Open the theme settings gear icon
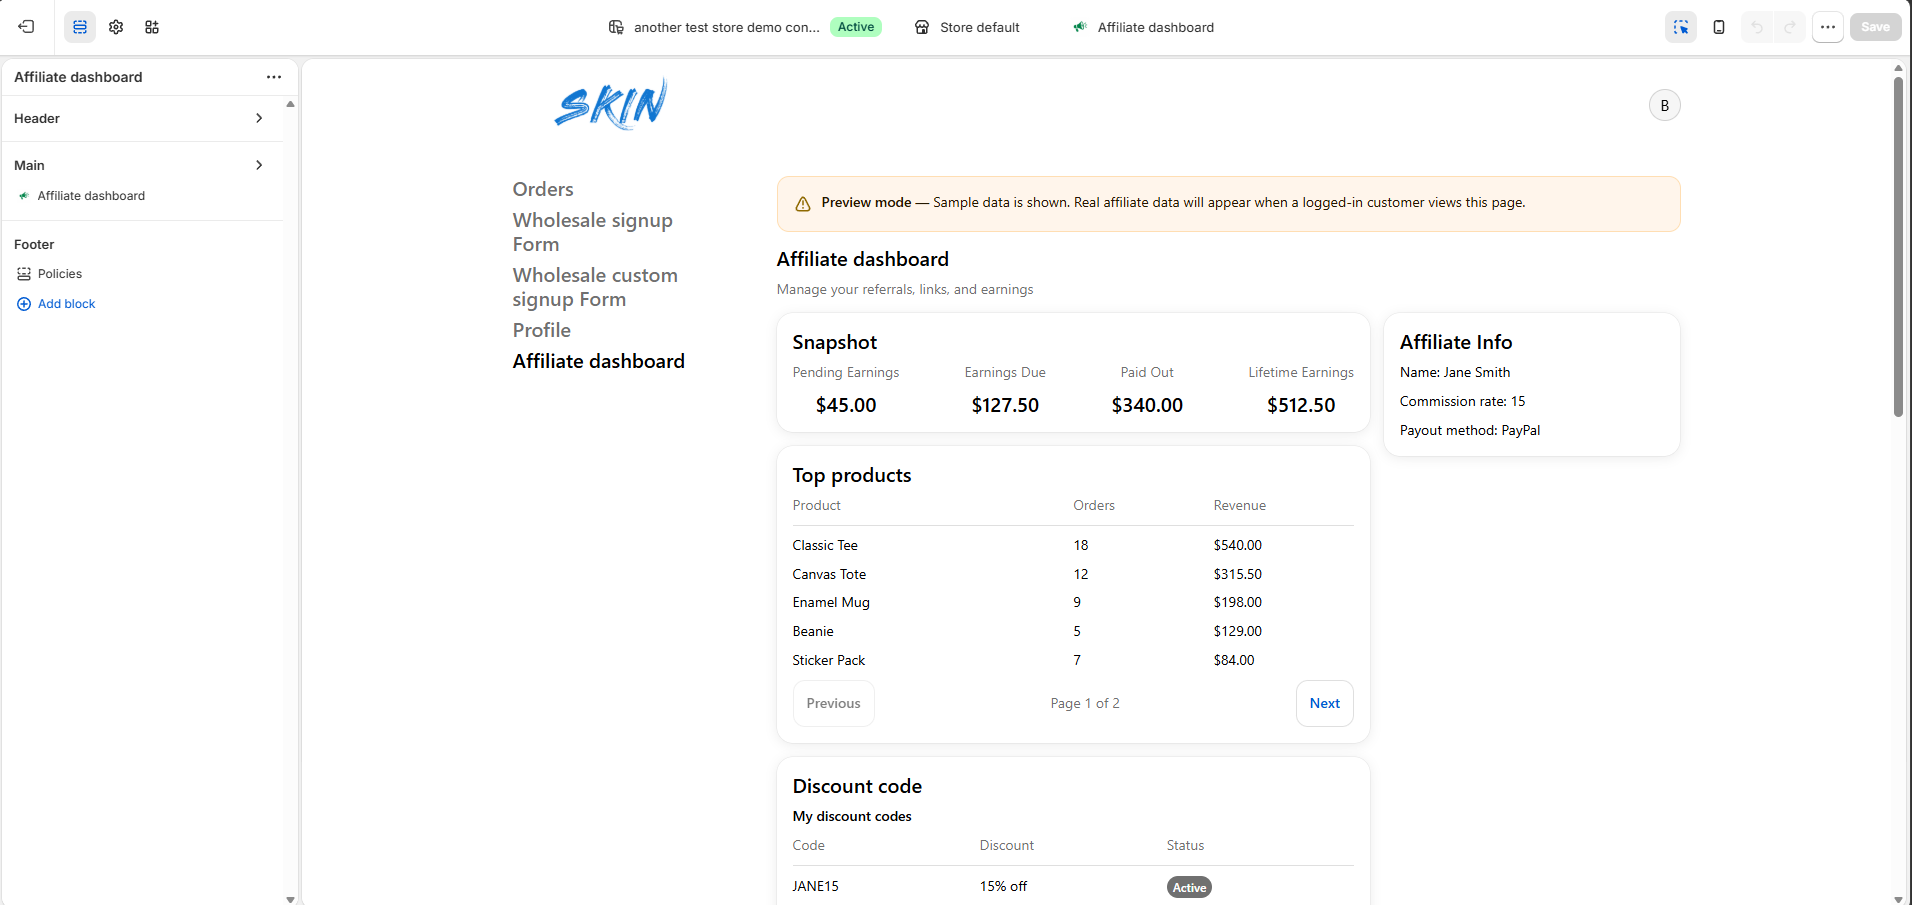1912x905 pixels. (116, 27)
